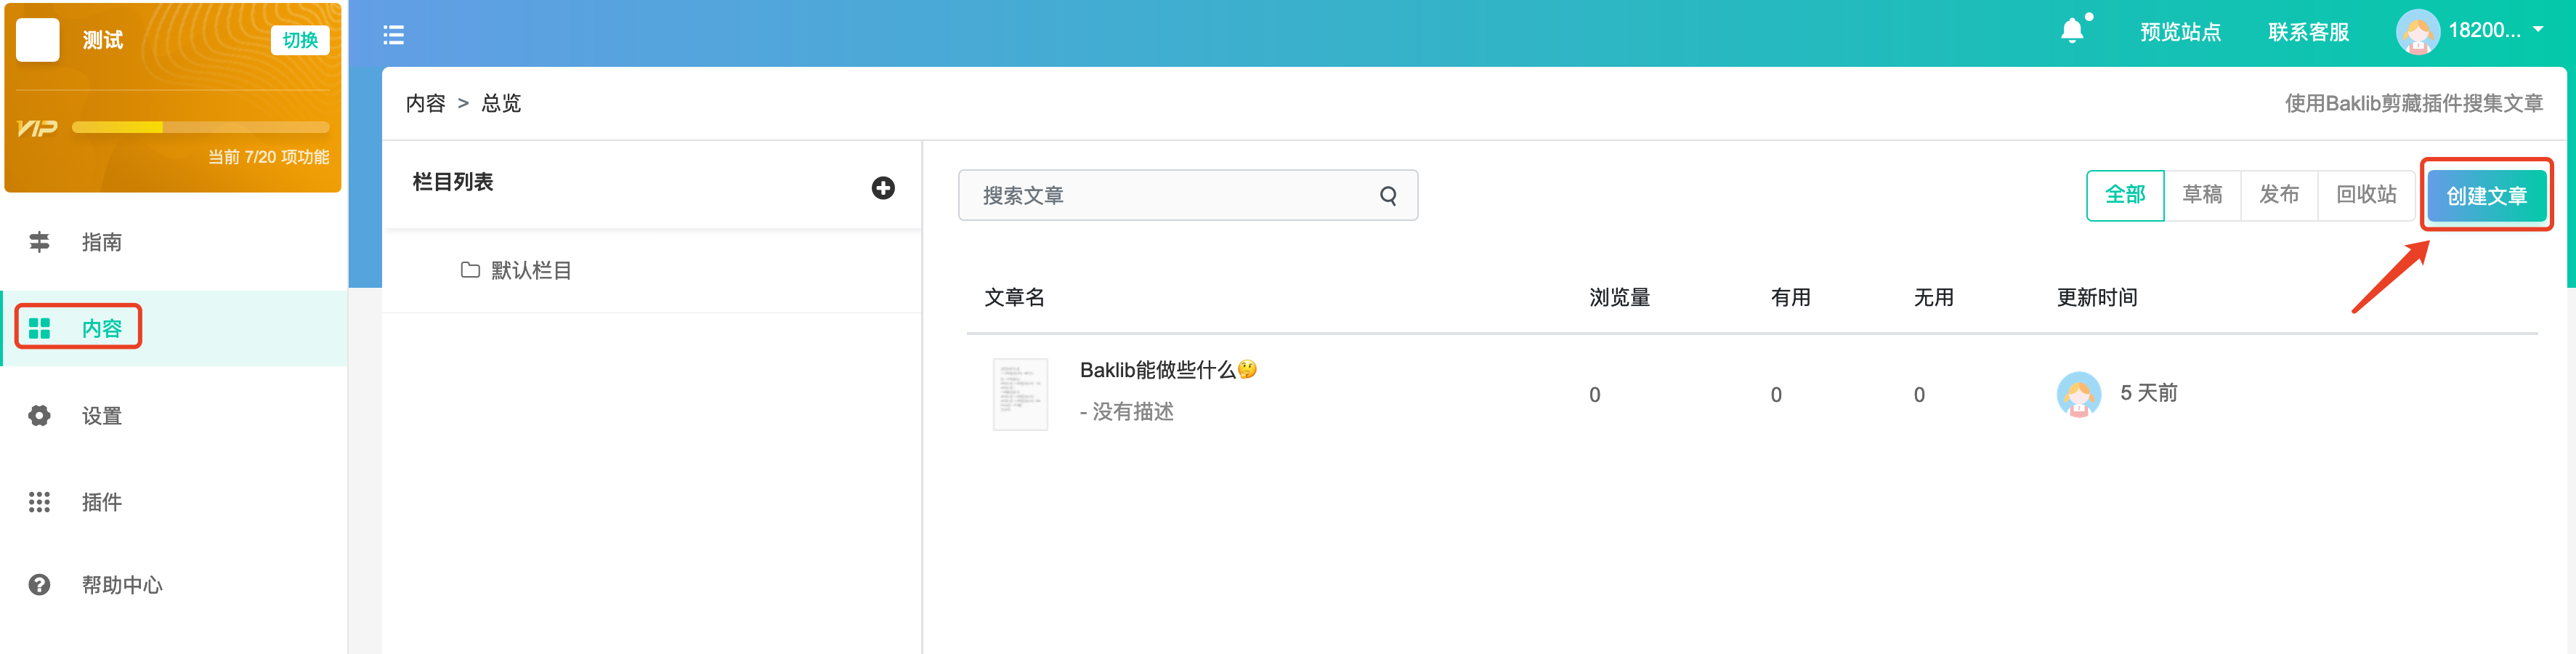
Task: Click the 搜索文章 search input field
Action: coord(1187,195)
